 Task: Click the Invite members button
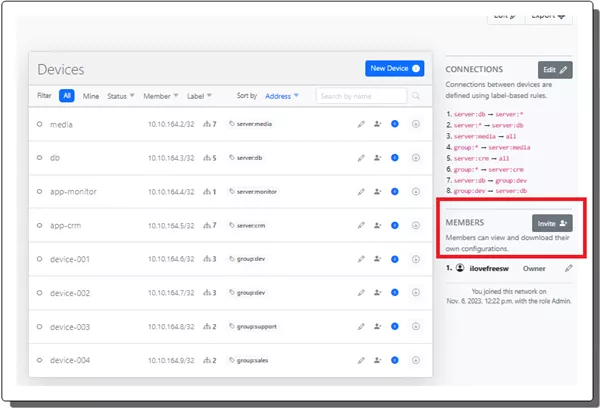pos(551,224)
